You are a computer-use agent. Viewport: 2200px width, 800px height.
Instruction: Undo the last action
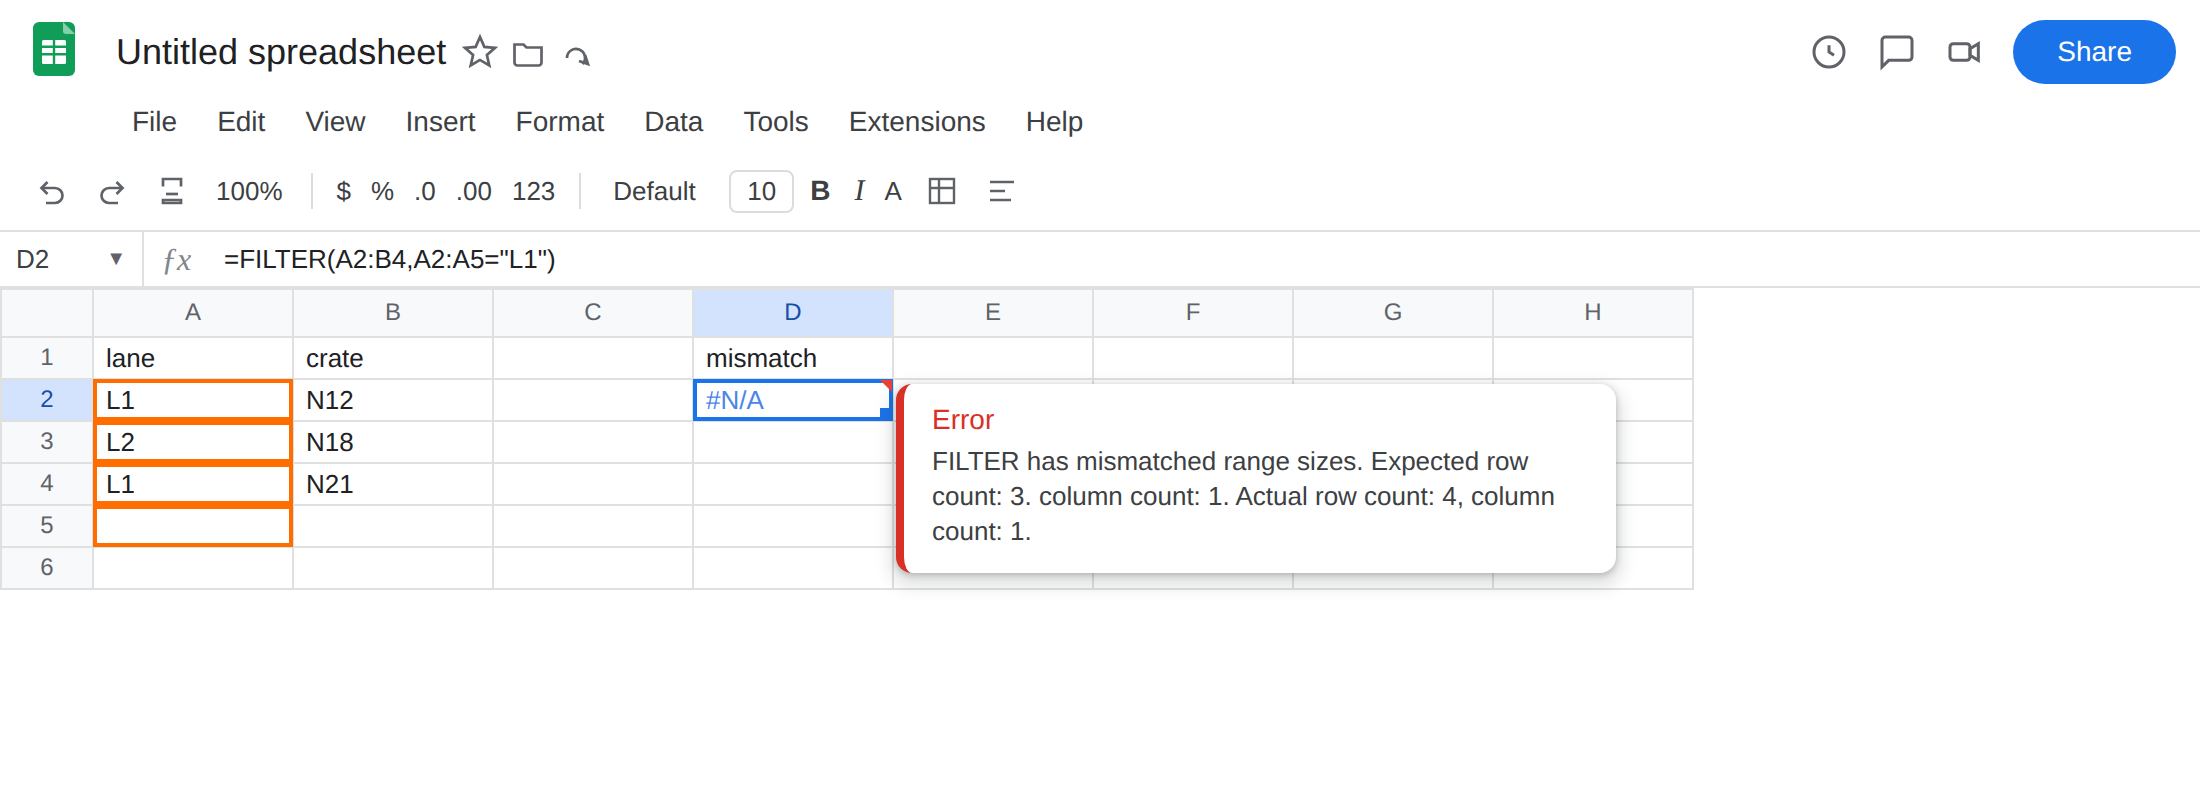(52, 191)
